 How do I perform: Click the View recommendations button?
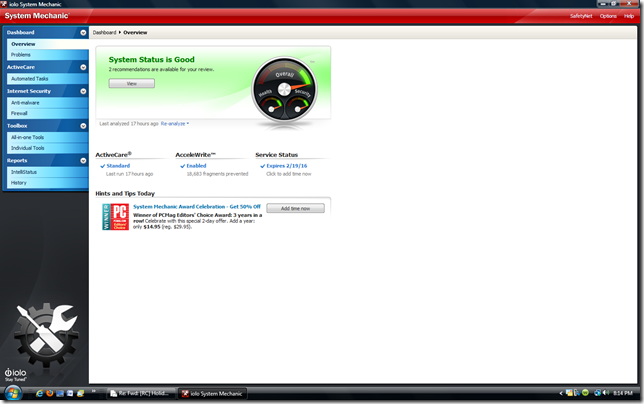coord(132,83)
